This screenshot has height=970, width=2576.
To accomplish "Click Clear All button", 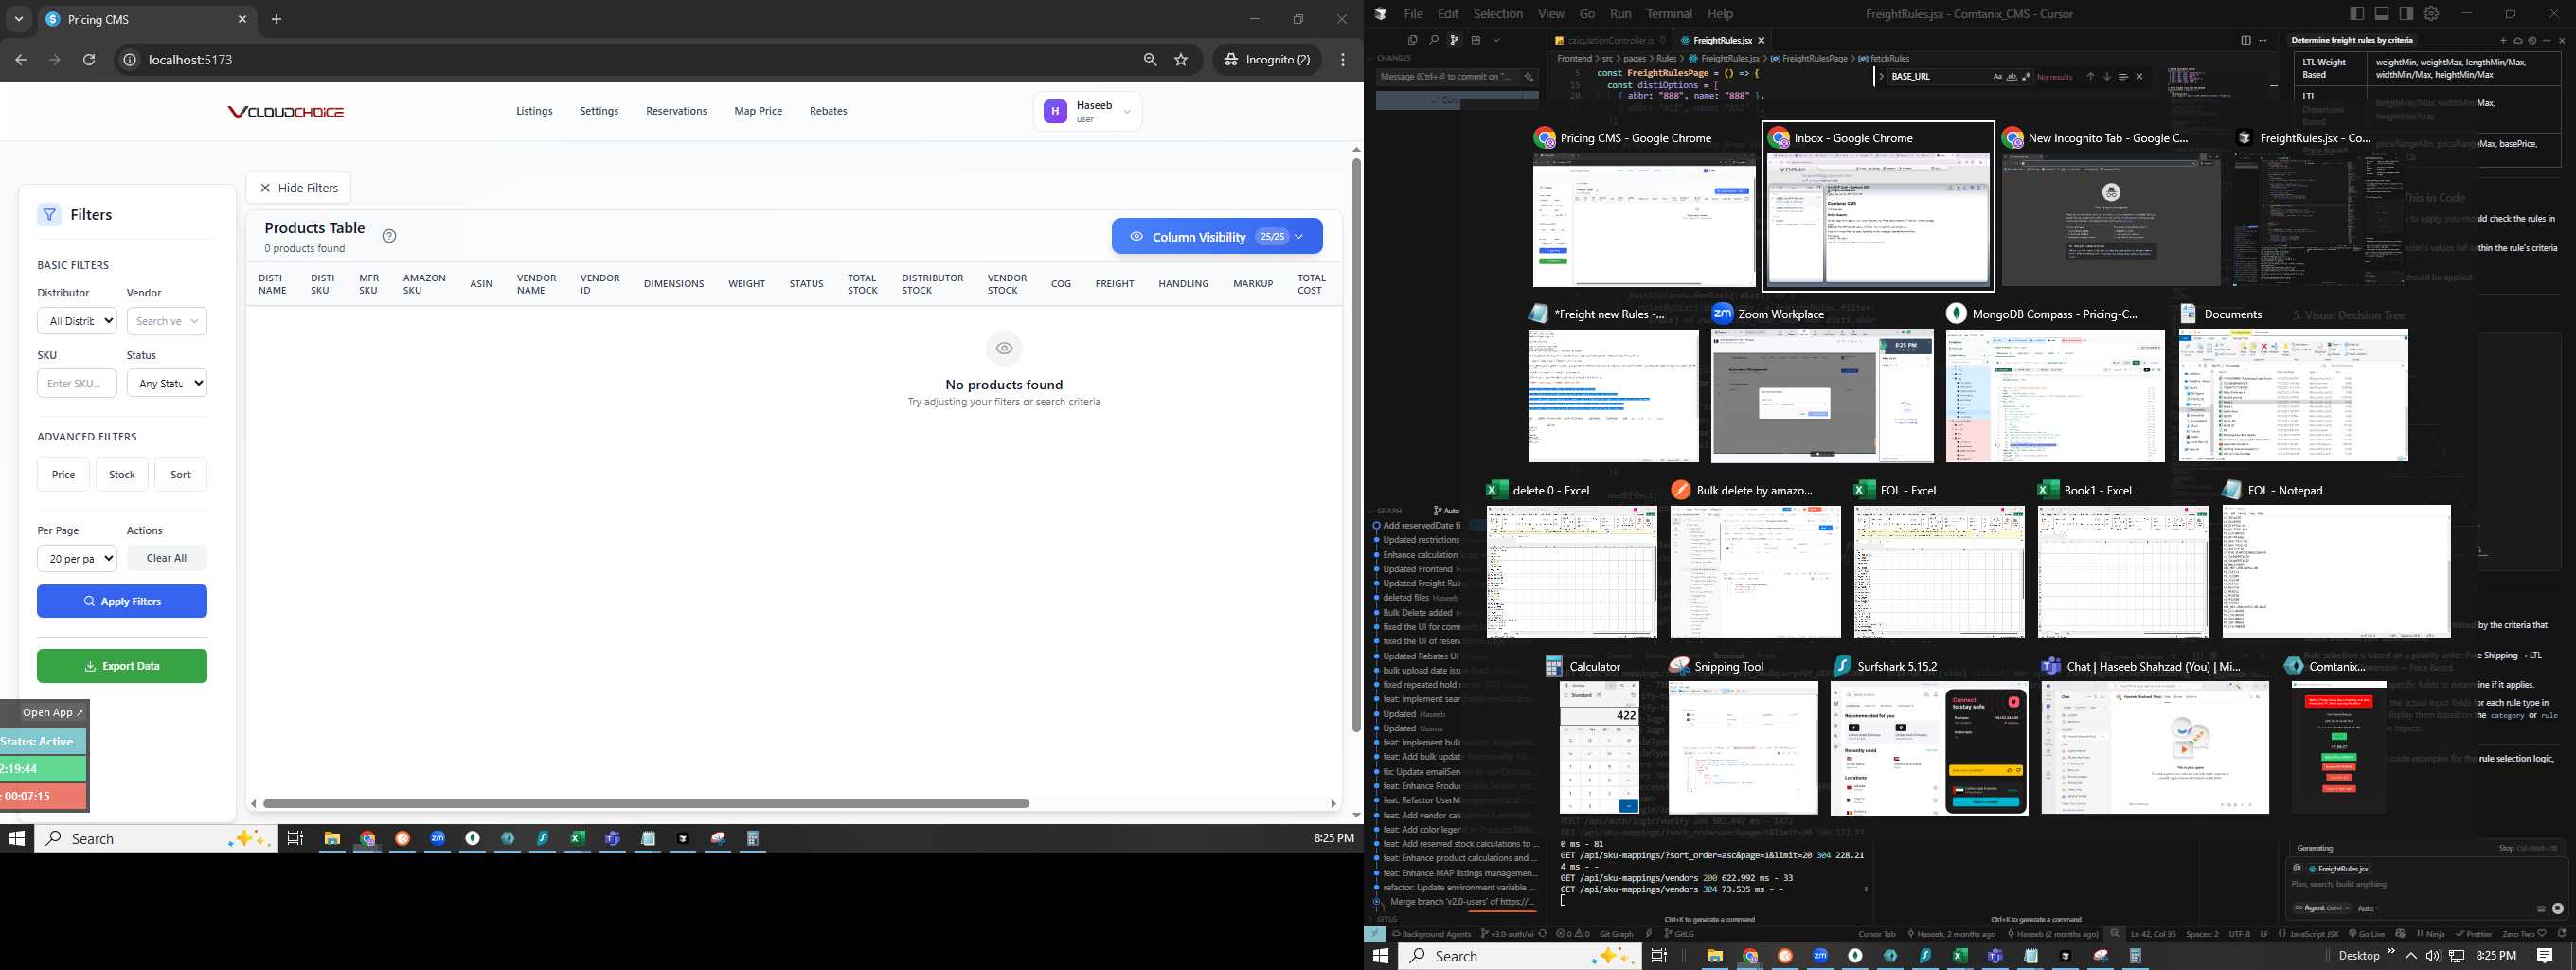I will click(166, 558).
